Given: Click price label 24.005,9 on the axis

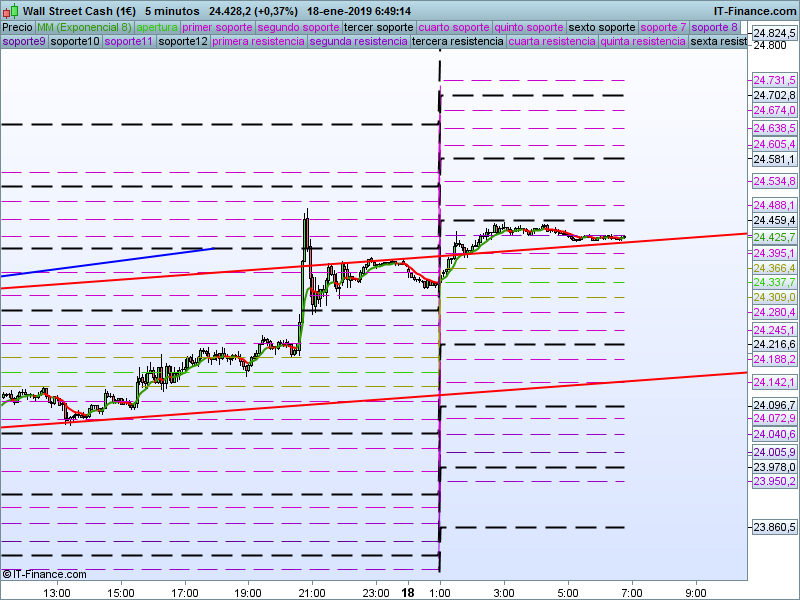Looking at the screenshot, I should coord(774,452).
